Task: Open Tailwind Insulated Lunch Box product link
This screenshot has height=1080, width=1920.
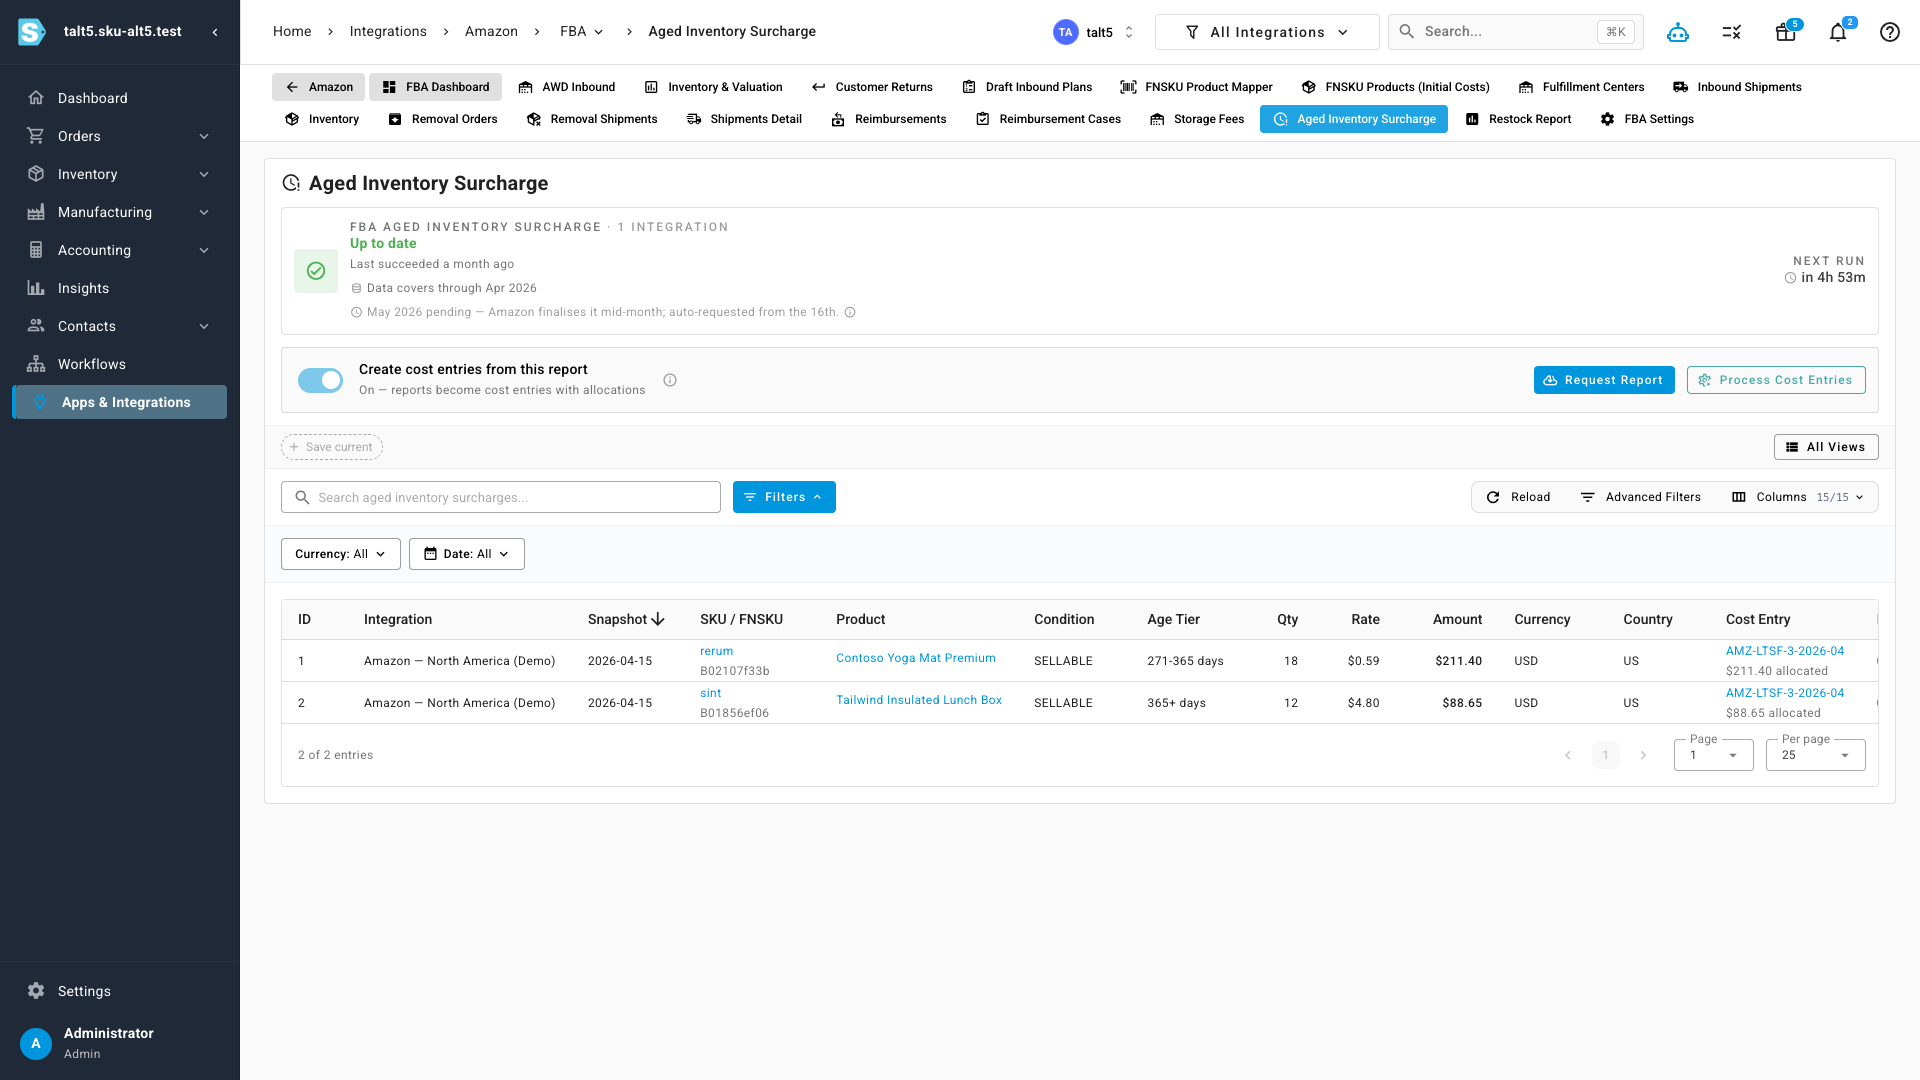Action: 919,700
